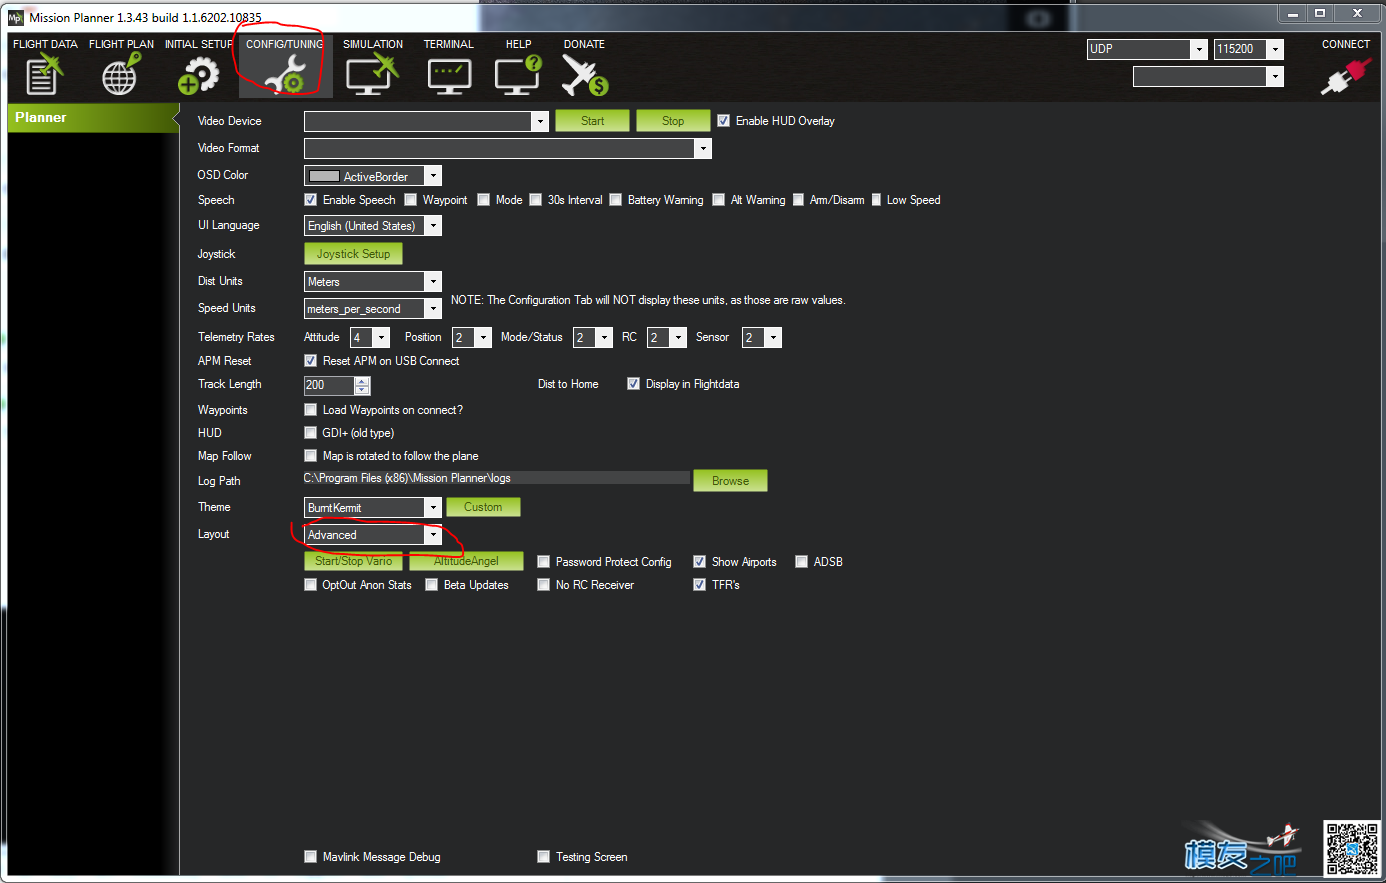This screenshot has width=1386, height=883.
Task: Enable 30s Interval speech checkbox
Action: click(535, 200)
